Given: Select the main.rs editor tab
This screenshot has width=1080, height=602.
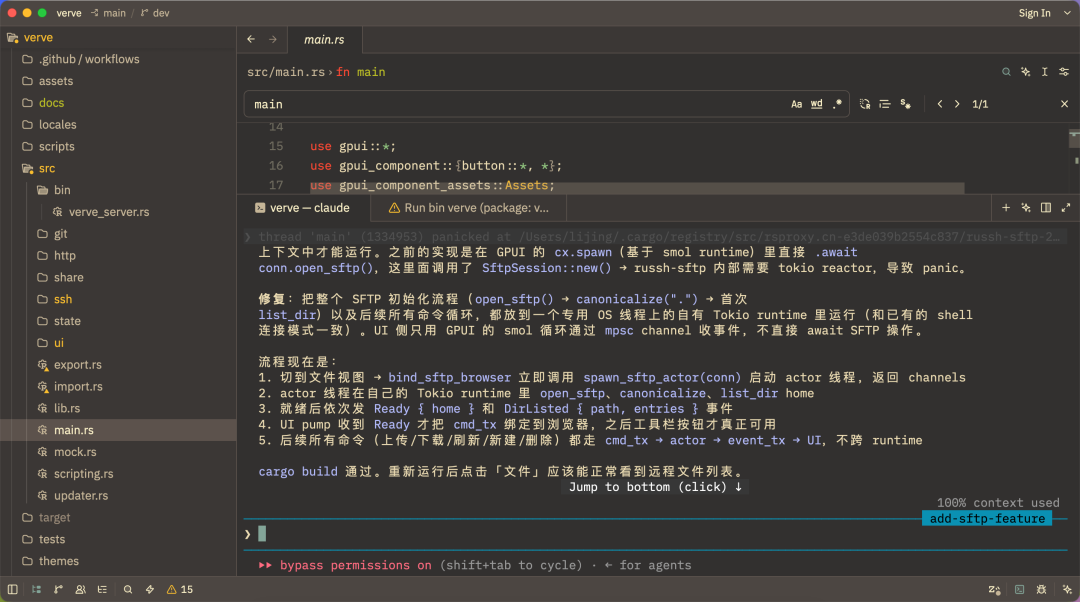Looking at the screenshot, I should tap(324, 40).
